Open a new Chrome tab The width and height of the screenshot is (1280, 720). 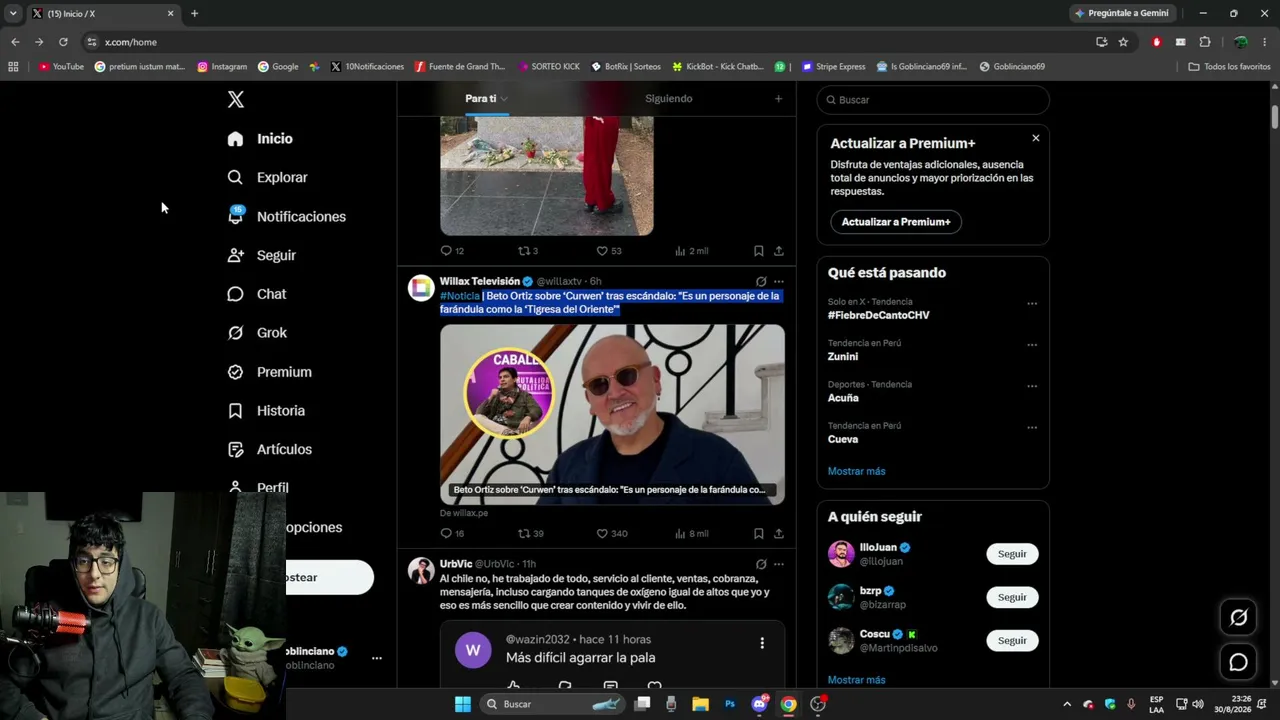coord(194,13)
